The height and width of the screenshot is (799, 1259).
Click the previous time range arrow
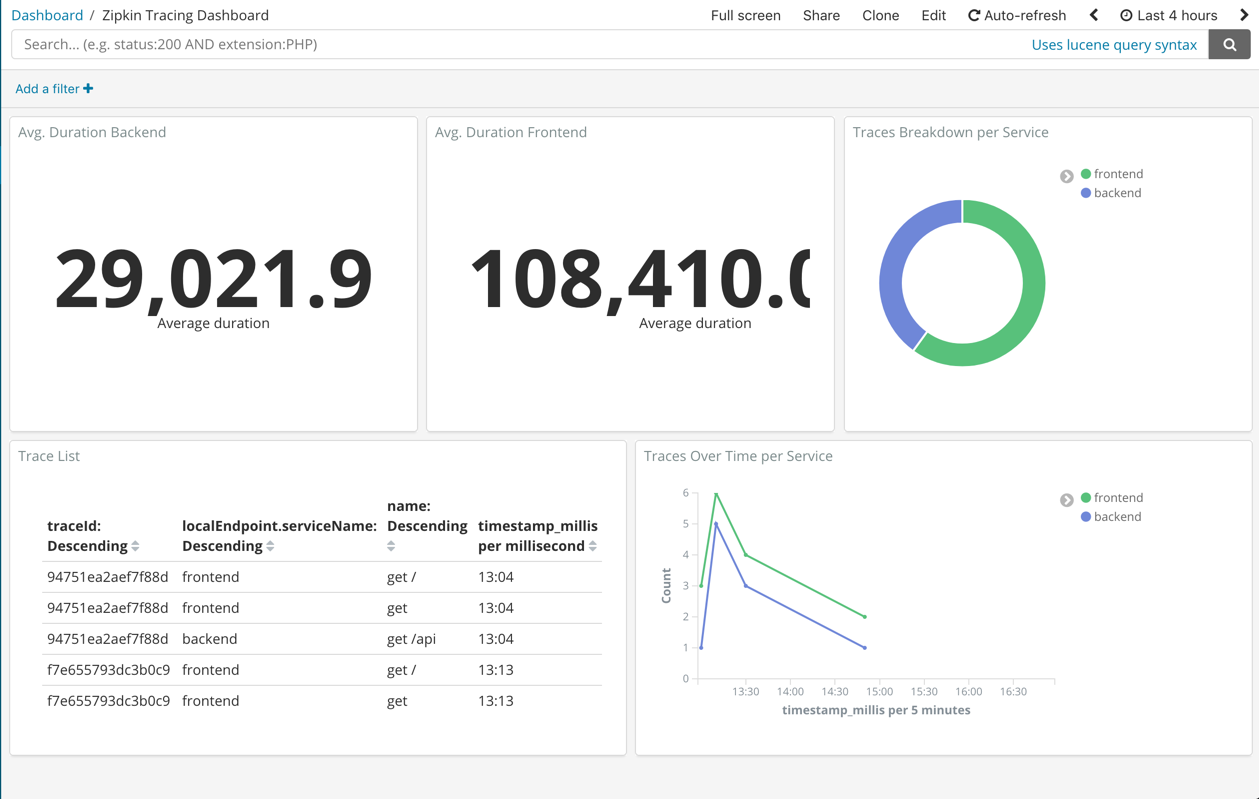coord(1094,15)
